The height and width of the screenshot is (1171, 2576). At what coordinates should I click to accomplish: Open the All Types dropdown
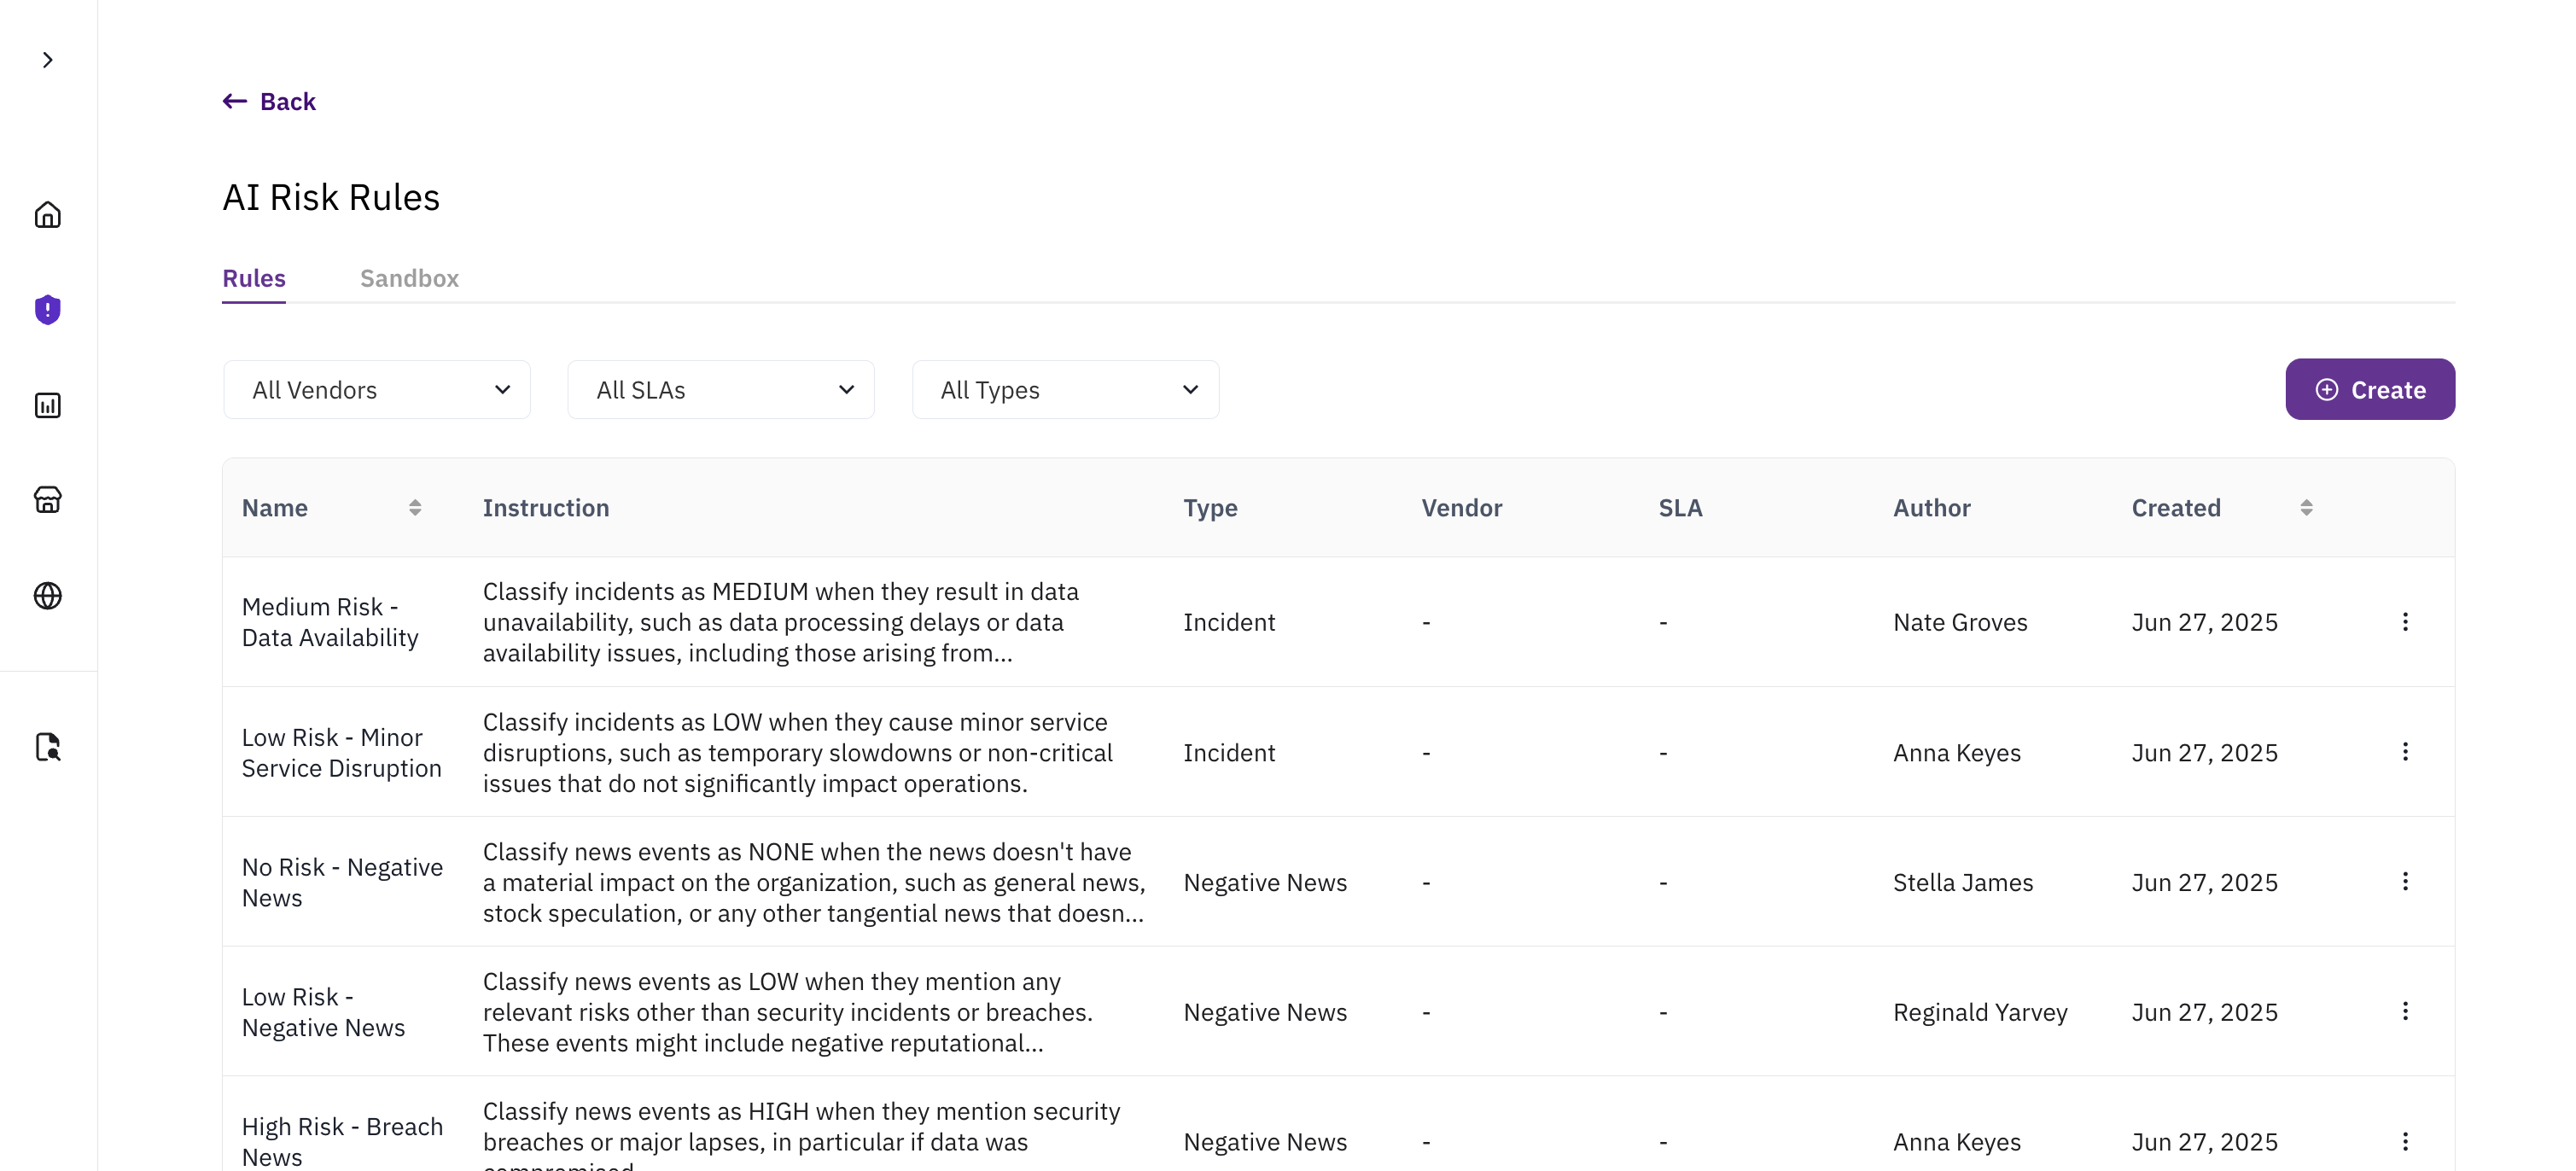click(1064, 390)
